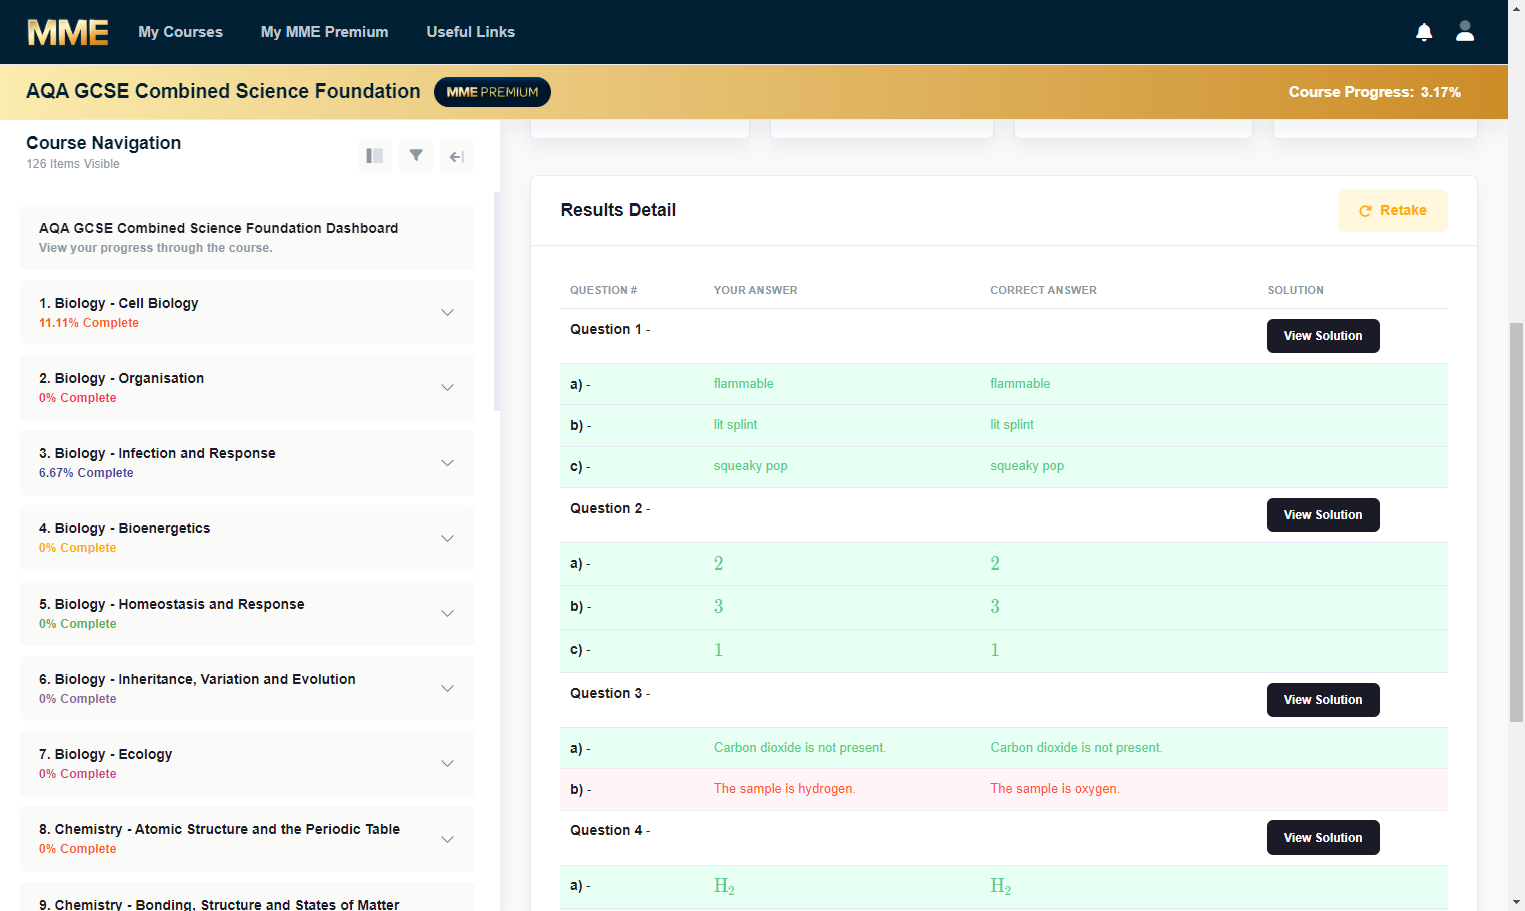This screenshot has width=1525, height=911.
Task: Open the AQA GCSE Combined Science Foundation Dashboard
Action: pos(247,238)
